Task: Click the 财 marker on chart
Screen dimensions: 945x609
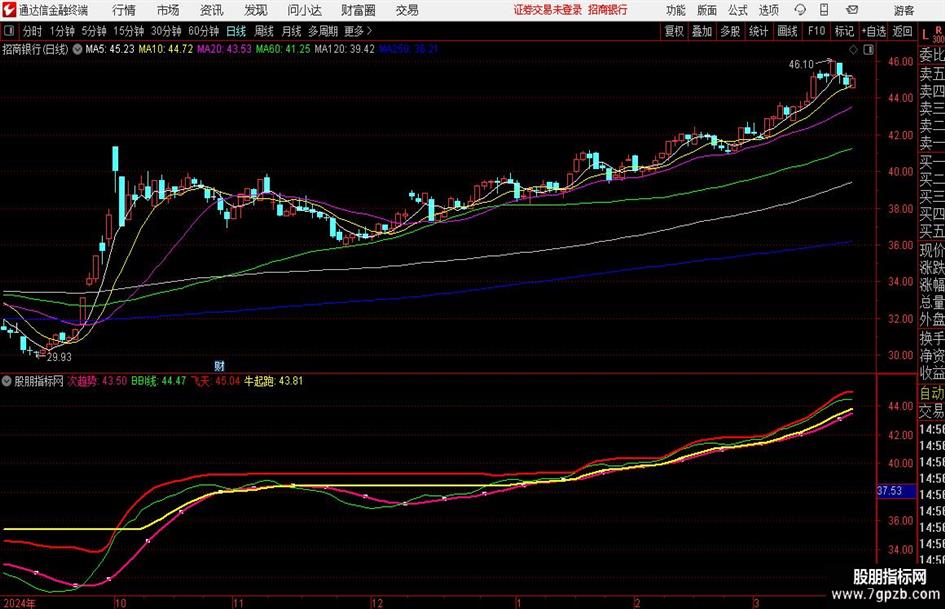Action: click(x=219, y=365)
